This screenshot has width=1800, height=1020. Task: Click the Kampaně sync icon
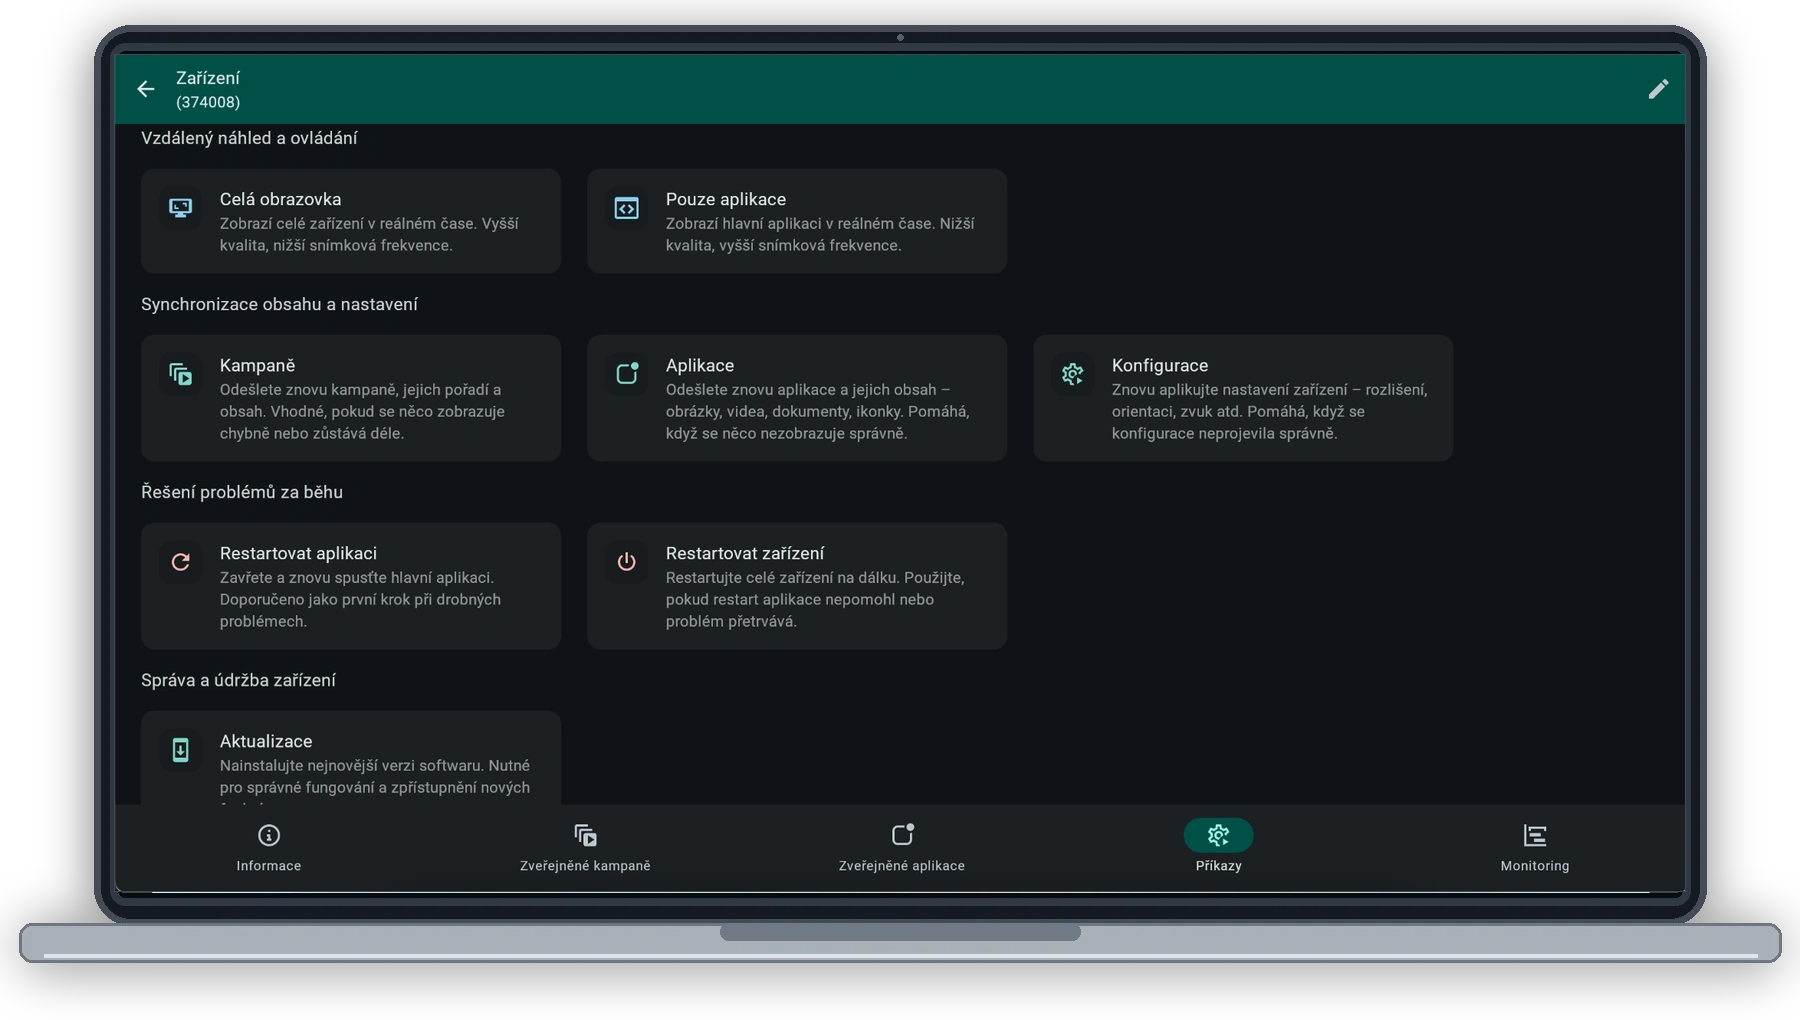point(181,374)
